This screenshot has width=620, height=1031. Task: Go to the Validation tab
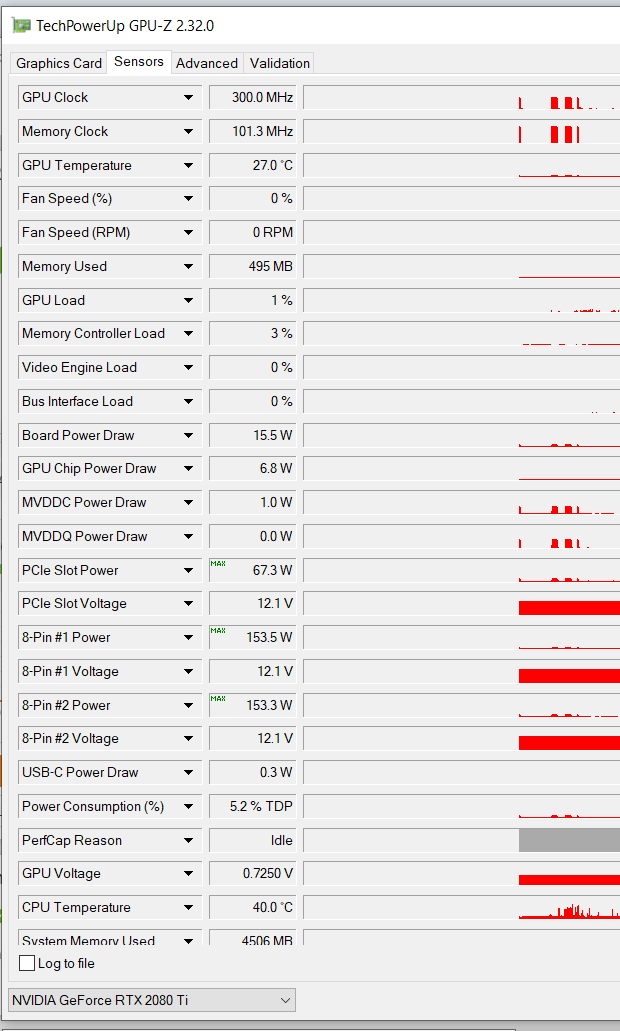[x=279, y=63]
